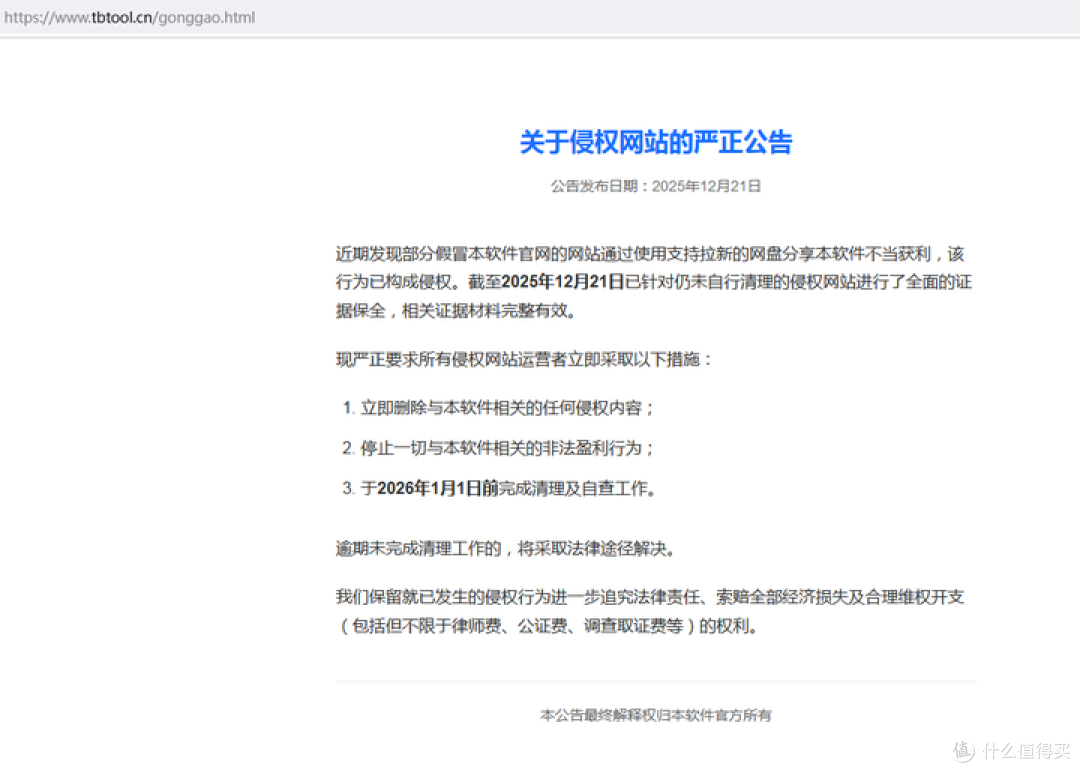Click the sentence 逾期未完成清理工作的，将采取法律途径解决

506,548
